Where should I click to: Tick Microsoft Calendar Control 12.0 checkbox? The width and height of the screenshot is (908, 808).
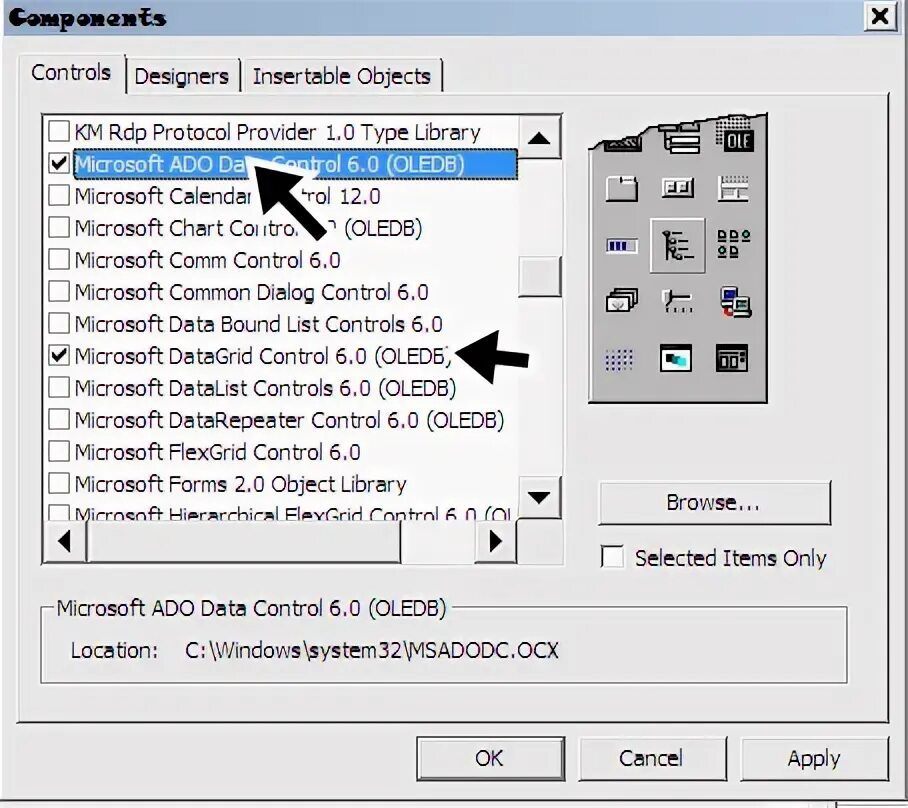[59, 196]
